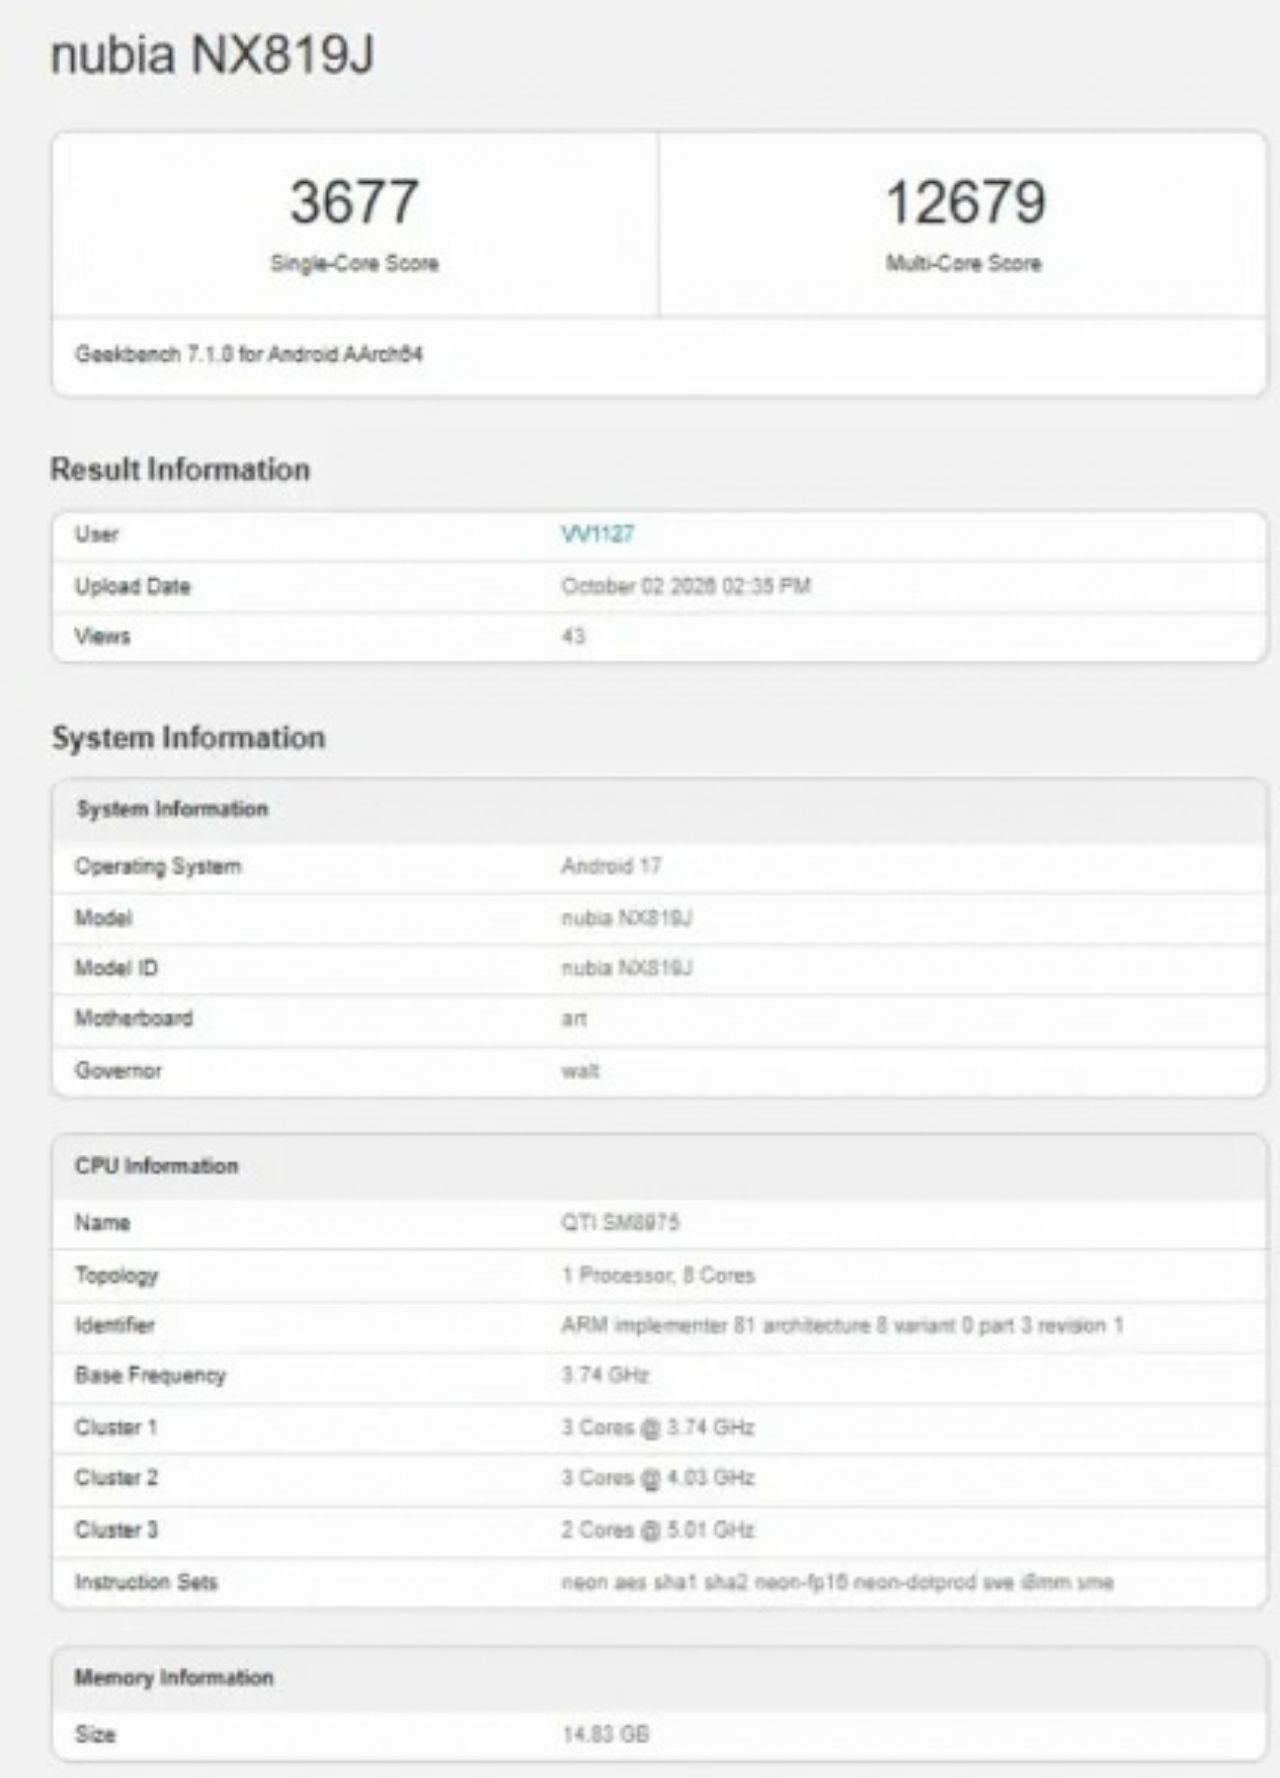Select the Cluster 2 value '3 Cores @ 4.03 GHz'

658,1477
